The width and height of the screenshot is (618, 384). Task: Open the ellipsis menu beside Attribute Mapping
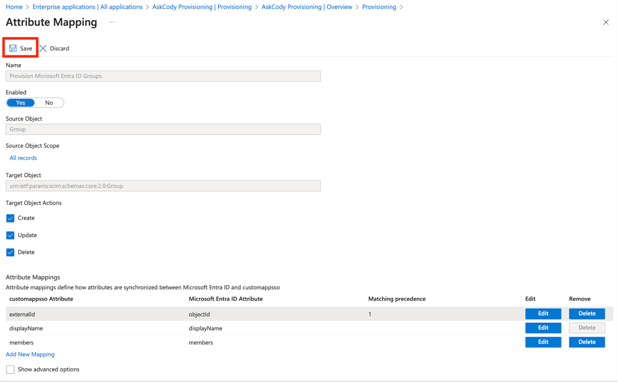[x=112, y=22]
